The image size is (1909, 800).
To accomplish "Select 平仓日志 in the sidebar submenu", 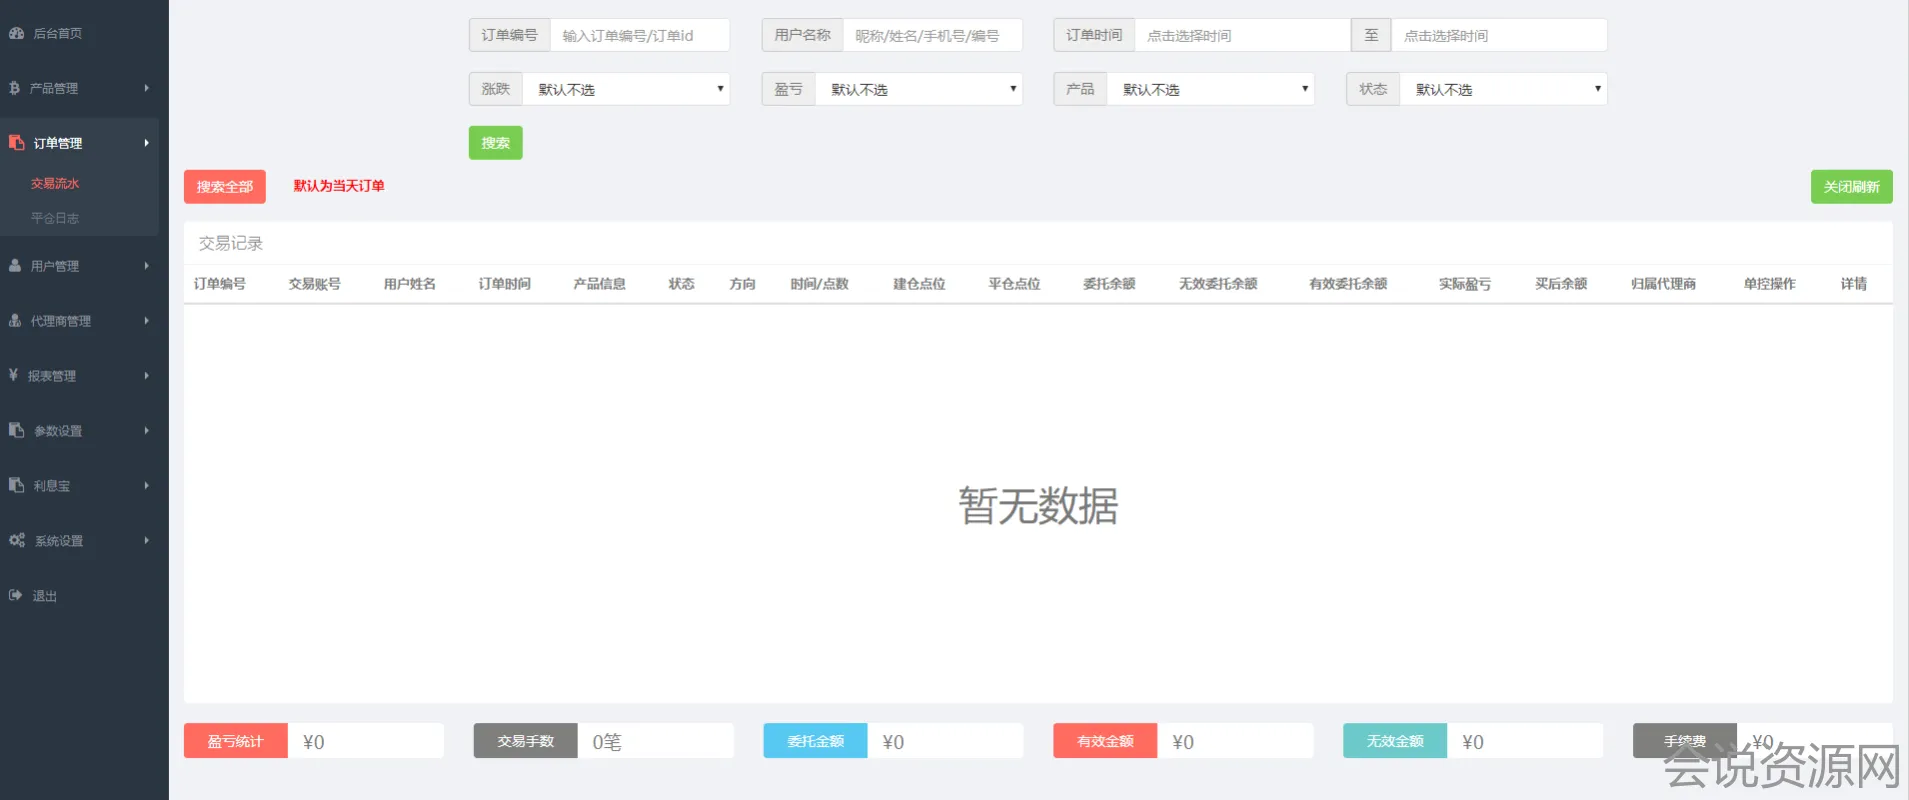I will click(55, 218).
